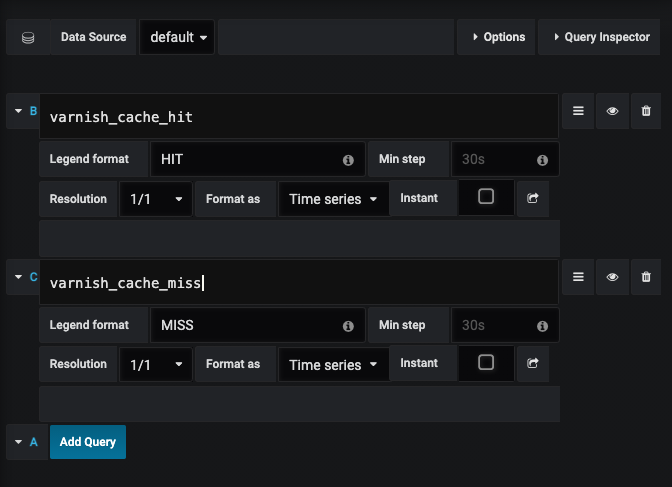Click the varnish_cache_hit query field
The width and height of the screenshot is (672, 487).
coord(299,117)
